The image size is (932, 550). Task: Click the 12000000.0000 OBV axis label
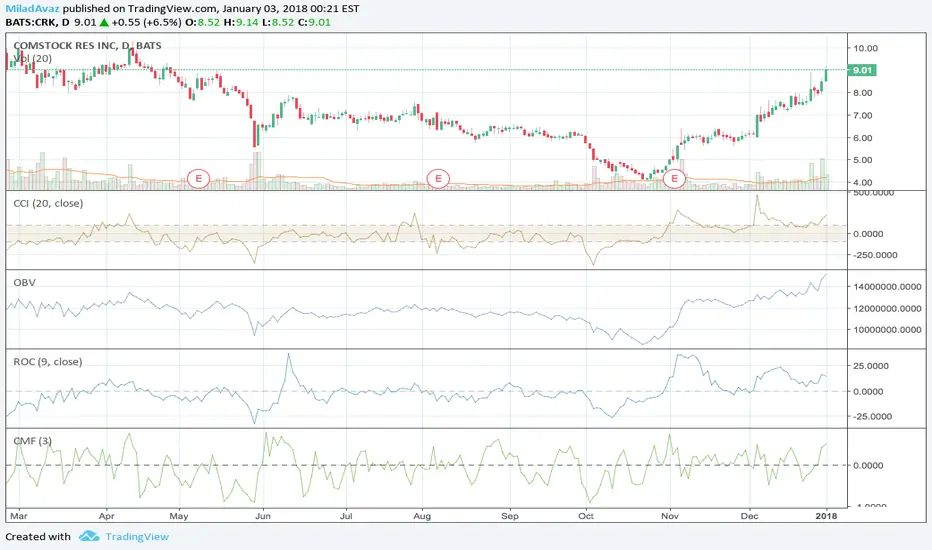[887, 309]
